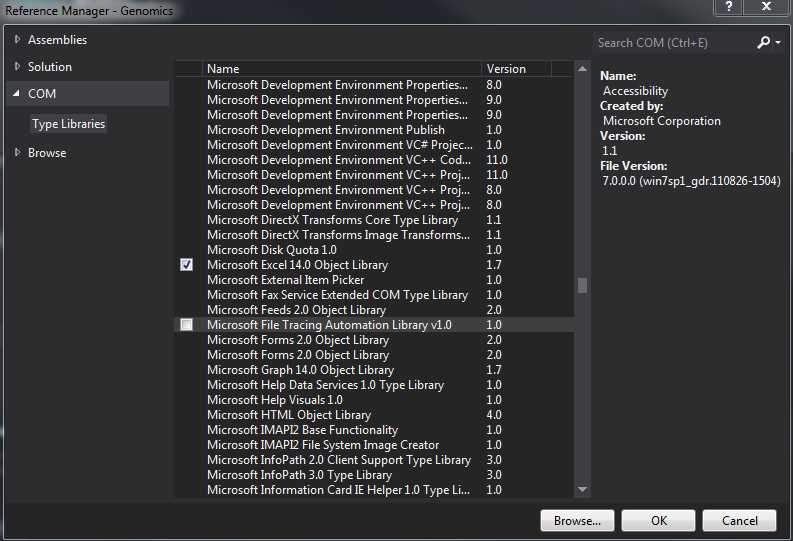
Task: Select Microsoft External Item Picker row
Action: 374,280
